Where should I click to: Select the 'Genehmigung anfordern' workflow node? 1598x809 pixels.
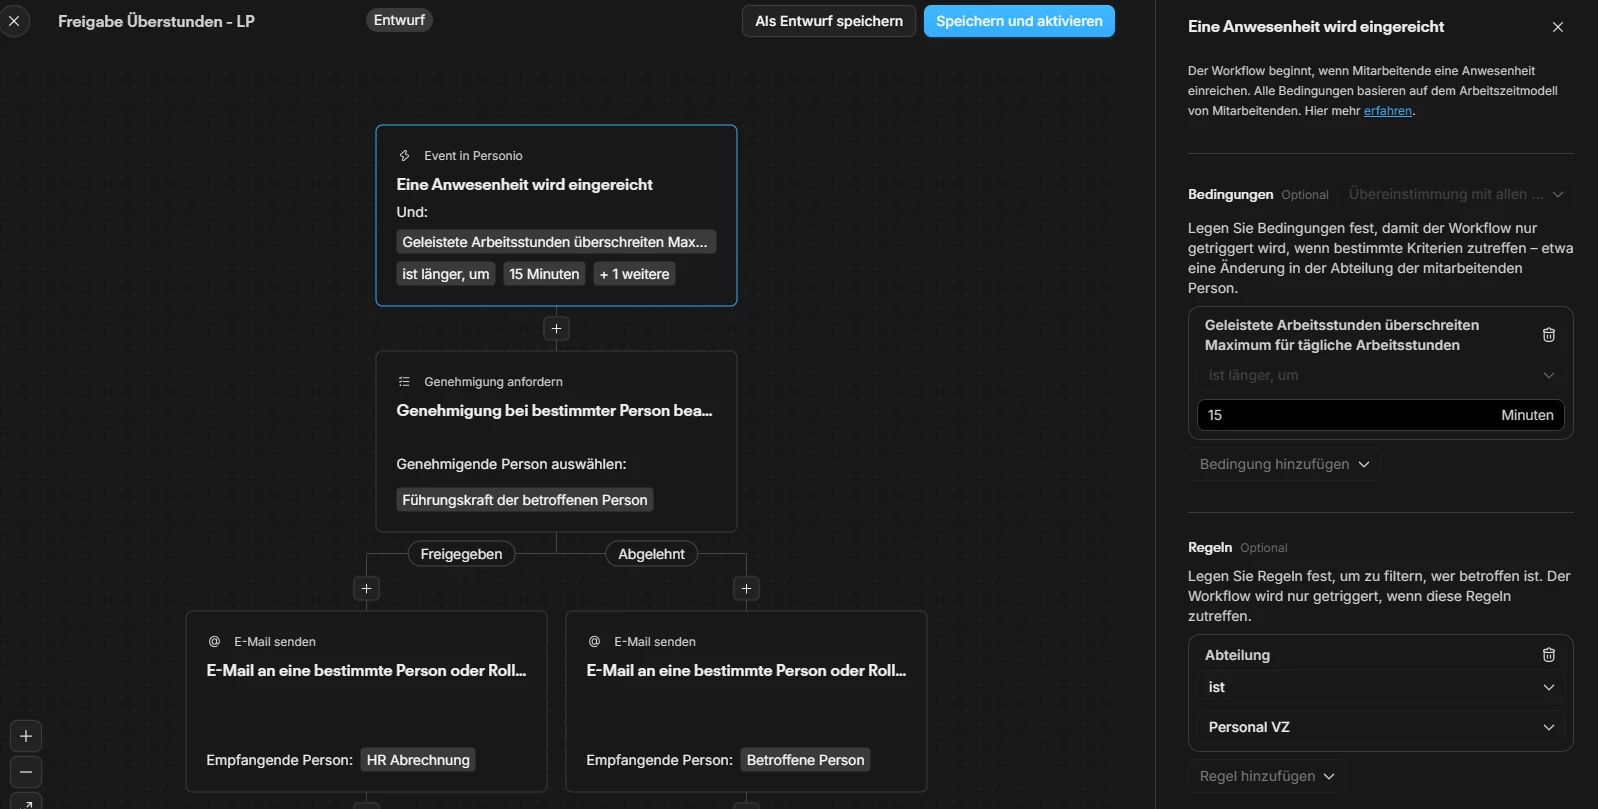(x=556, y=440)
